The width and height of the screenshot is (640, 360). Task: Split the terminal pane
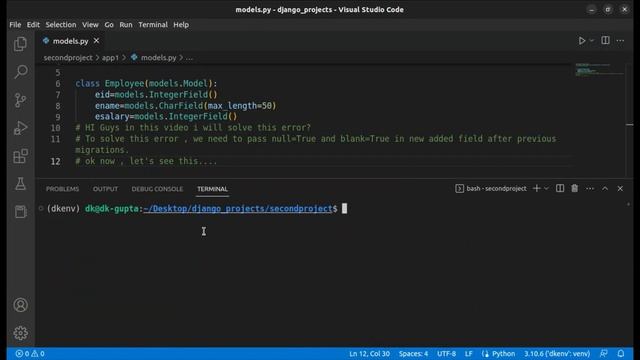(x=560, y=189)
